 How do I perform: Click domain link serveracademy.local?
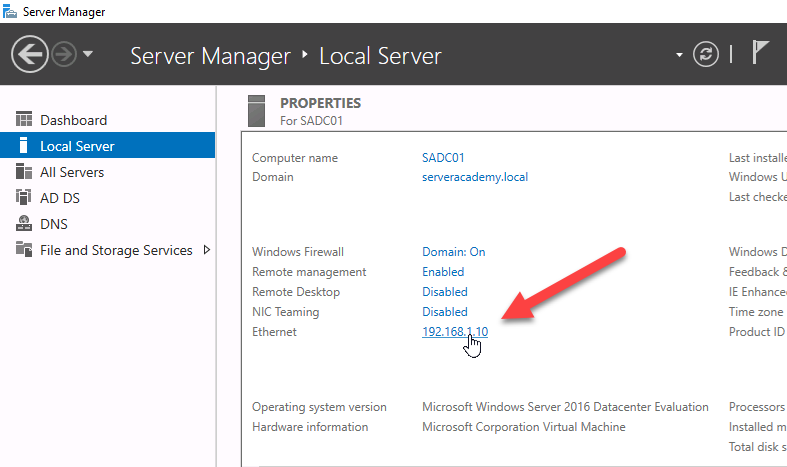[475, 177]
